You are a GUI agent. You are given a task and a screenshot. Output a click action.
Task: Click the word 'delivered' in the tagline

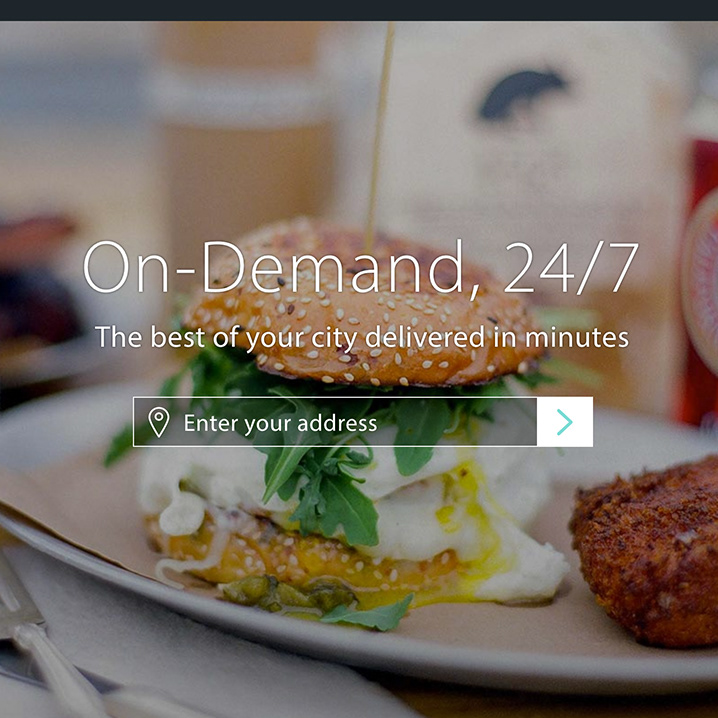(425, 337)
